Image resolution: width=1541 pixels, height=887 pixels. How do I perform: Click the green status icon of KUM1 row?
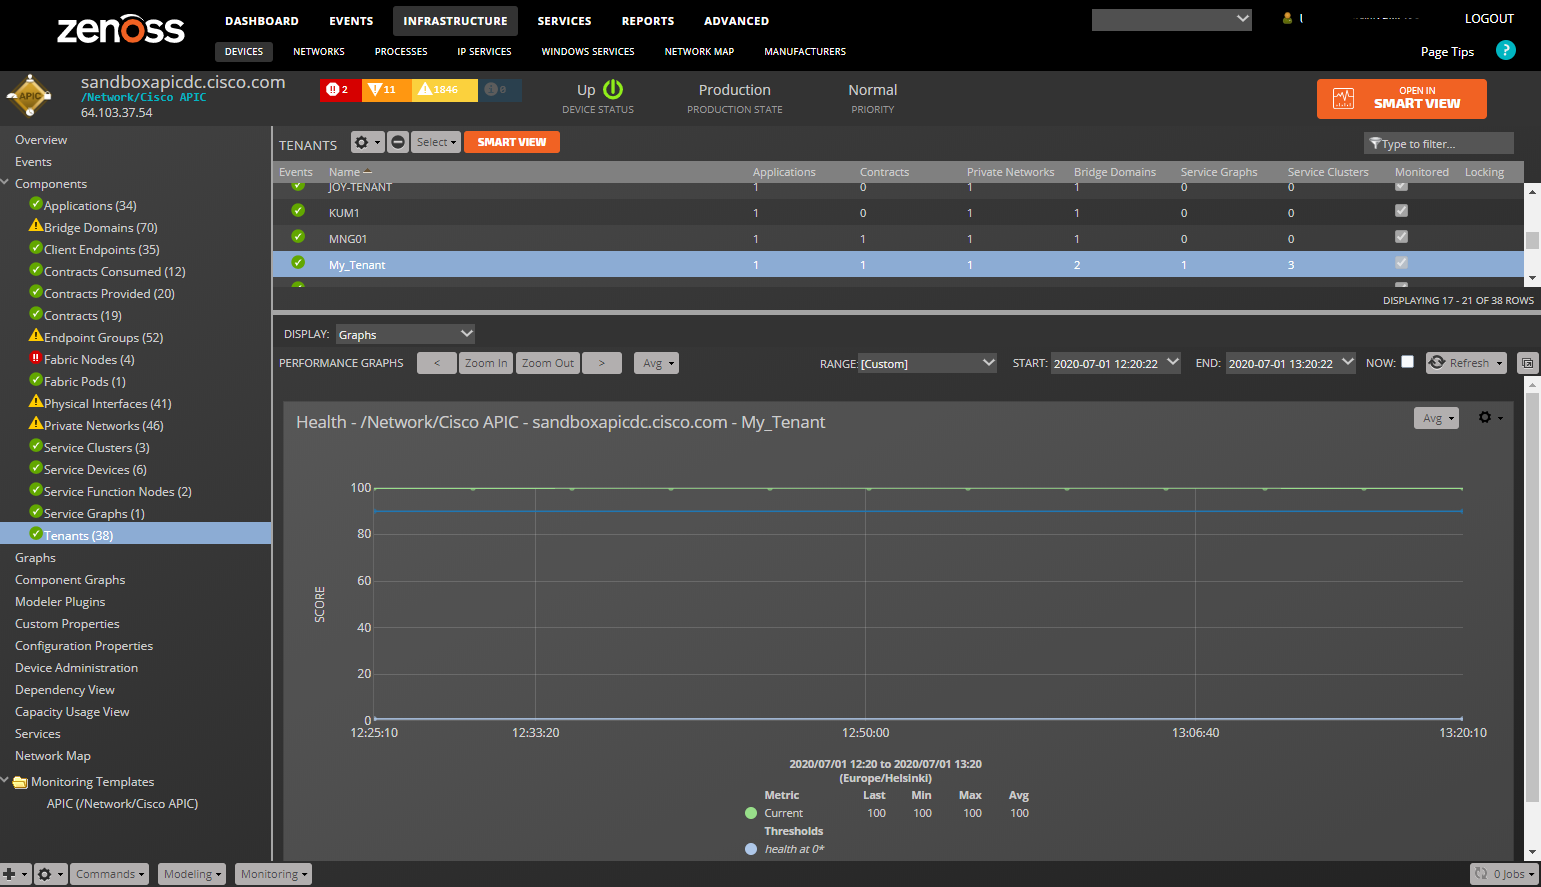click(298, 211)
